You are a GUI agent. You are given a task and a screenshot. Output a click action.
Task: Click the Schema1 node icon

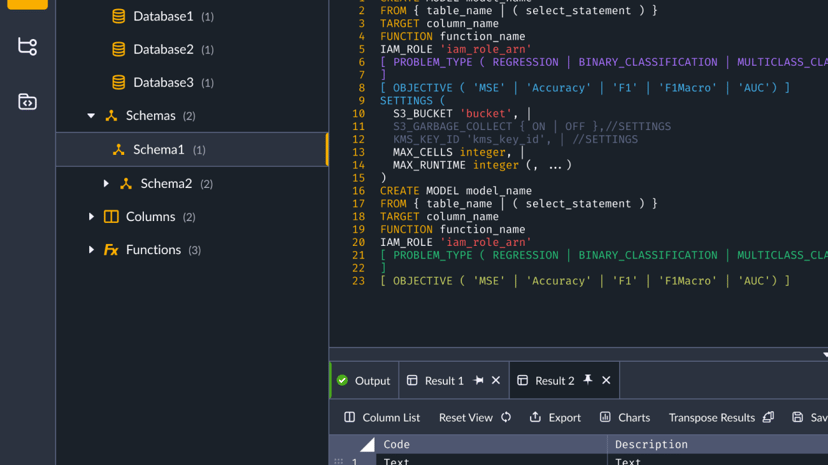click(118, 150)
